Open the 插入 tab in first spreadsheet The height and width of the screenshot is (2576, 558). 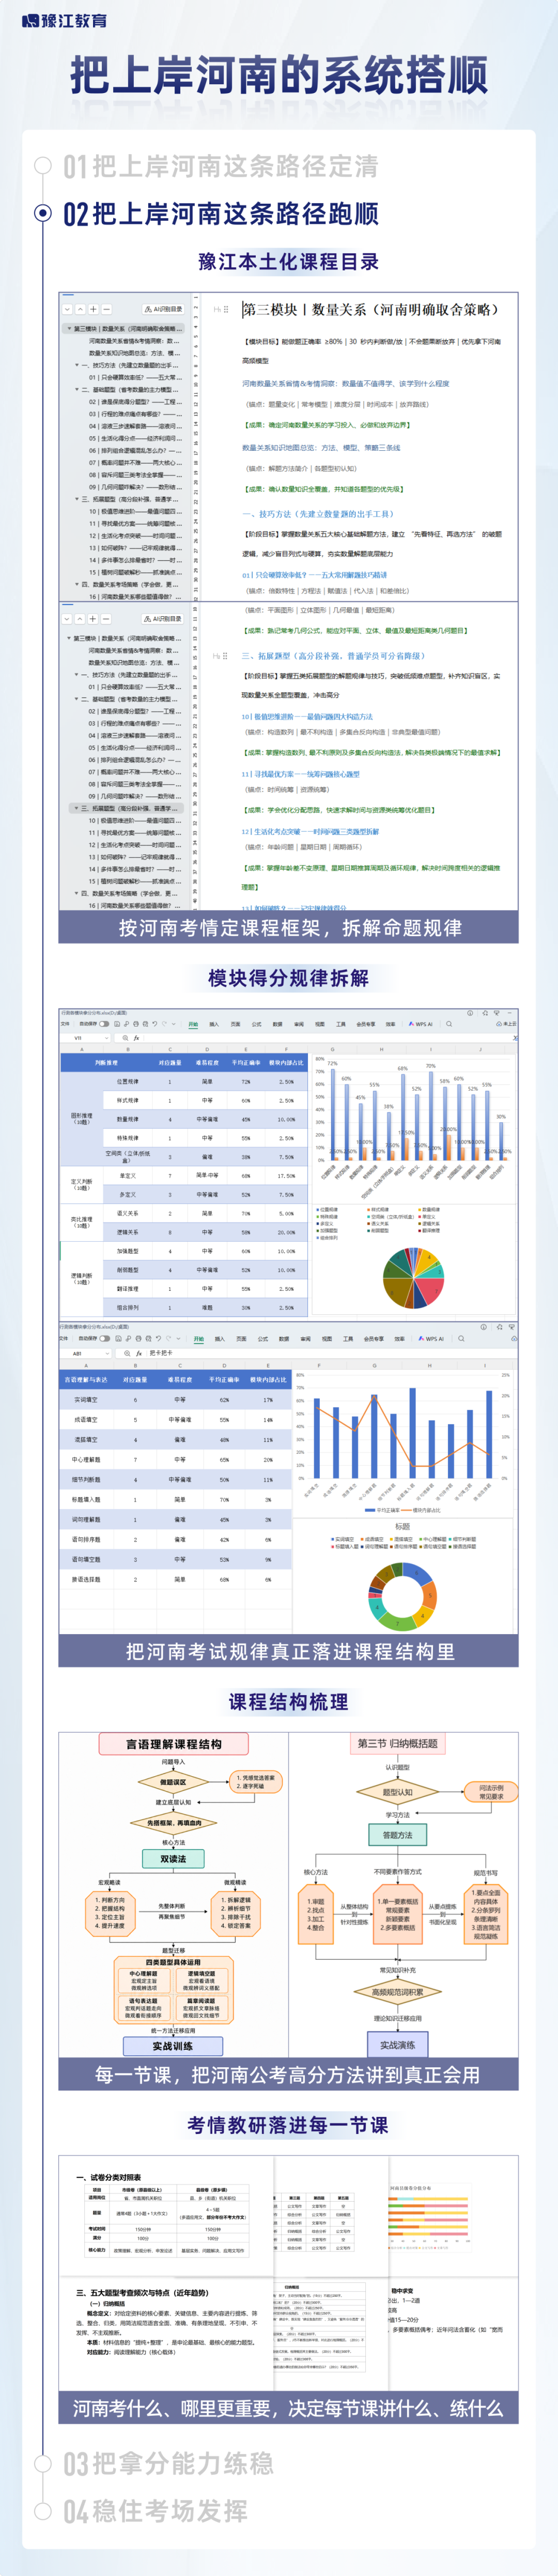click(214, 1024)
